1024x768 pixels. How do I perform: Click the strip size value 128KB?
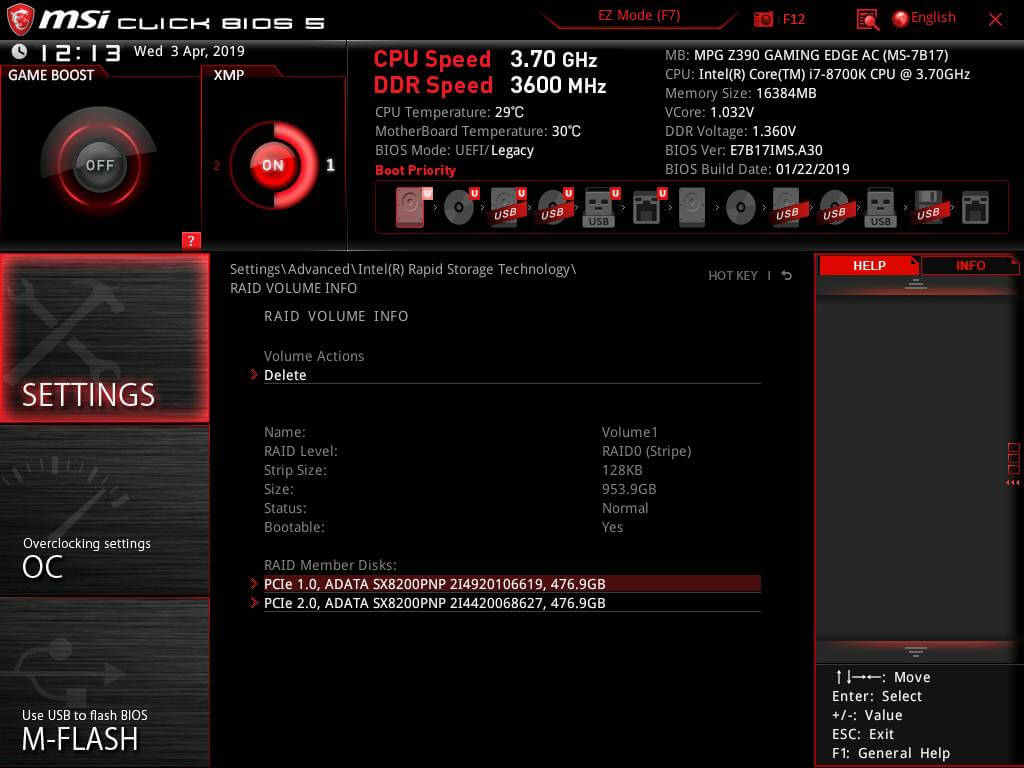(622, 470)
